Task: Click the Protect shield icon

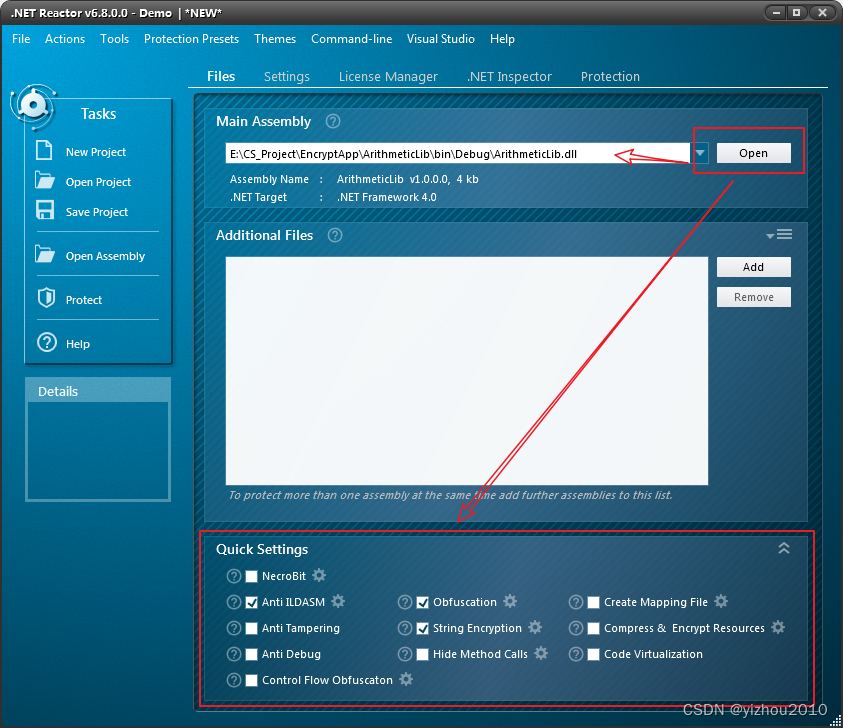Action: click(46, 298)
